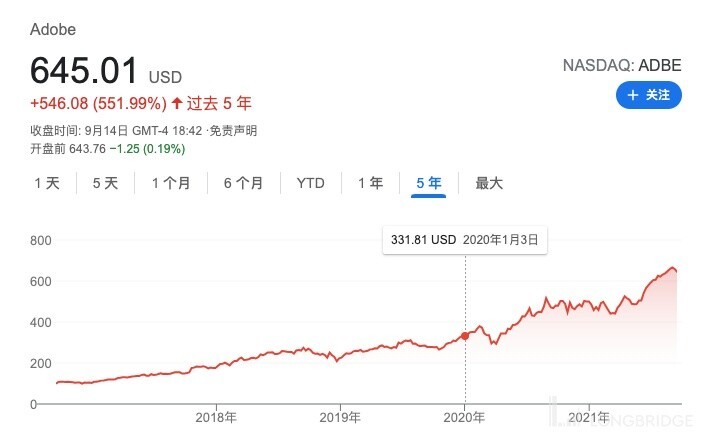Follow Adobe with the 关注 button
The image size is (711, 444).
pos(648,95)
